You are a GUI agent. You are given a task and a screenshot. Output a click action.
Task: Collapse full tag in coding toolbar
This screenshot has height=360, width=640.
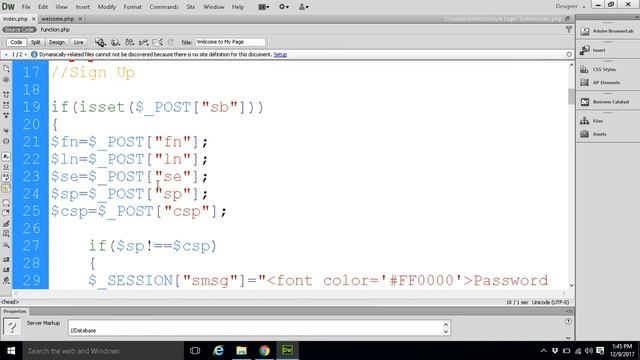coord(6,95)
